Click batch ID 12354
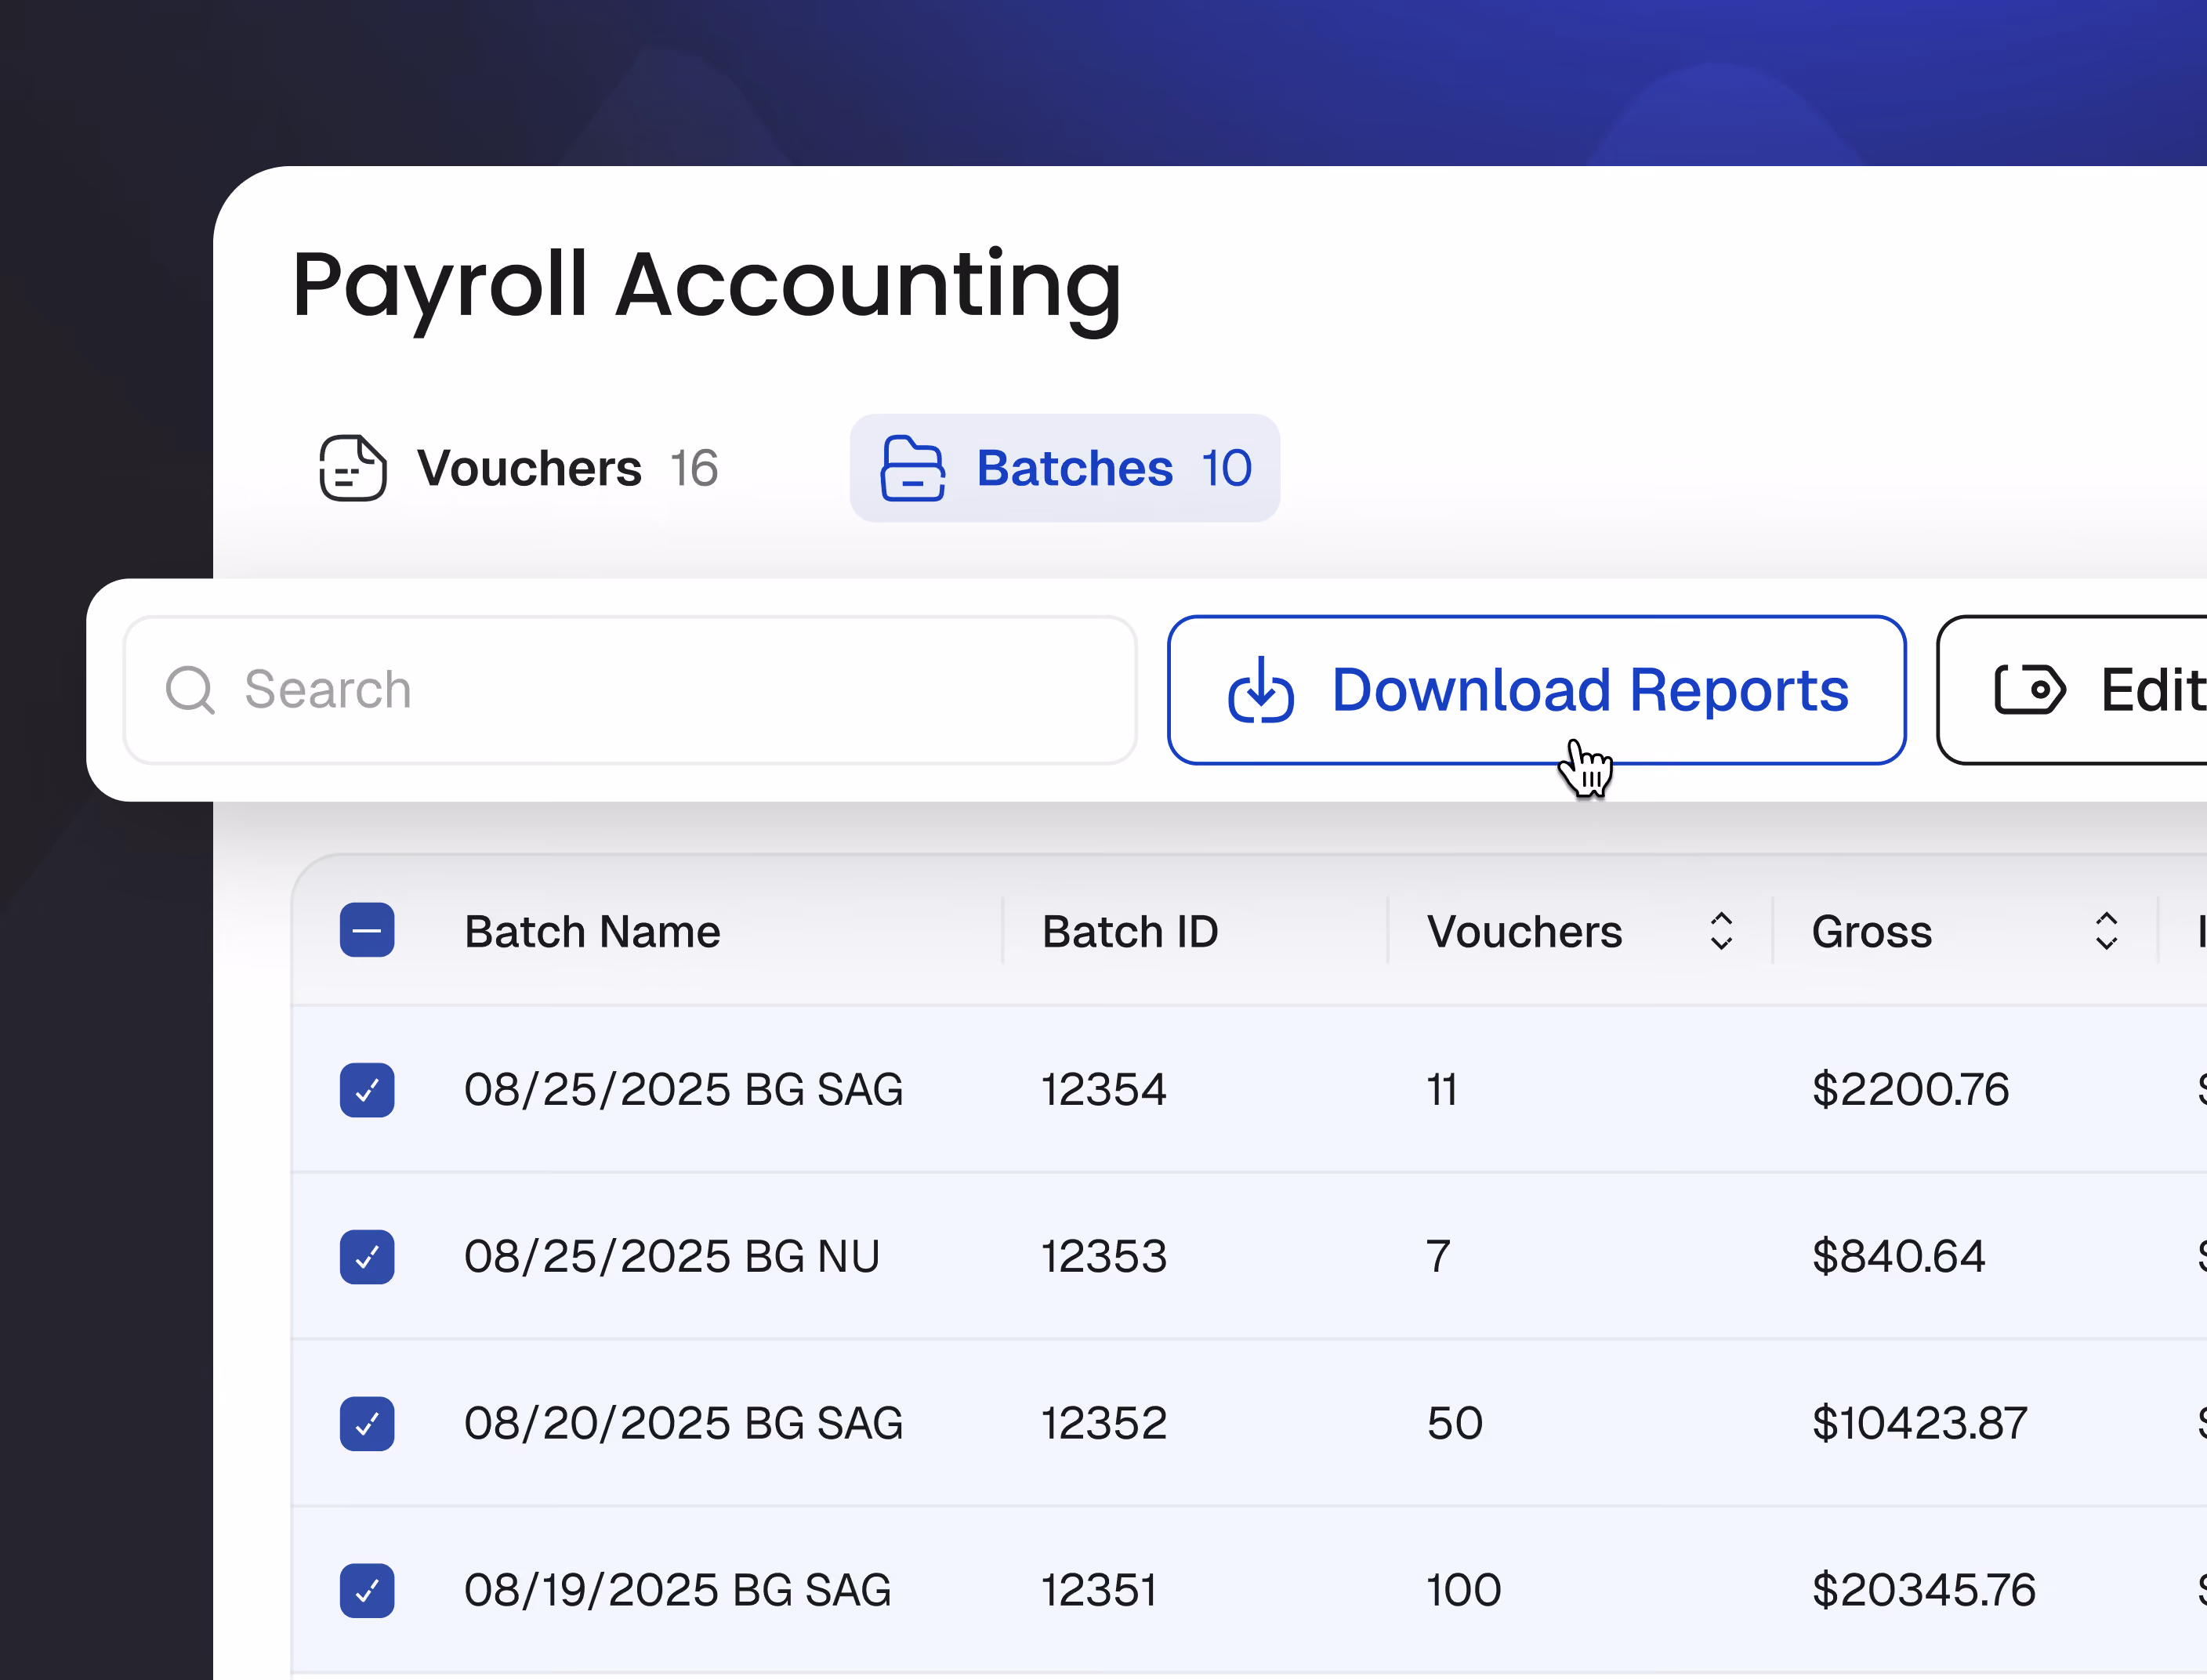Viewport: 2207px width, 1680px height. pyautogui.click(x=1104, y=1090)
